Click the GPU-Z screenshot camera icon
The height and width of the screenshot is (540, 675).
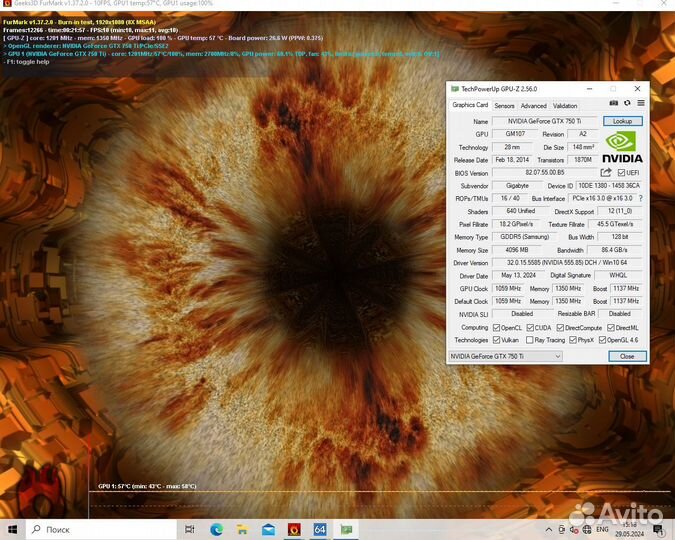tap(614, 103)
